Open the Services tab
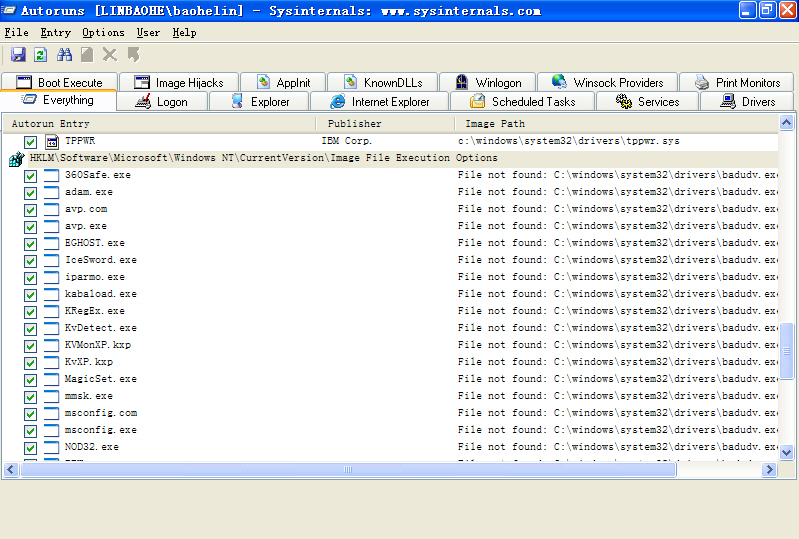This screenshot has width=799, height=539. (648, 101)
